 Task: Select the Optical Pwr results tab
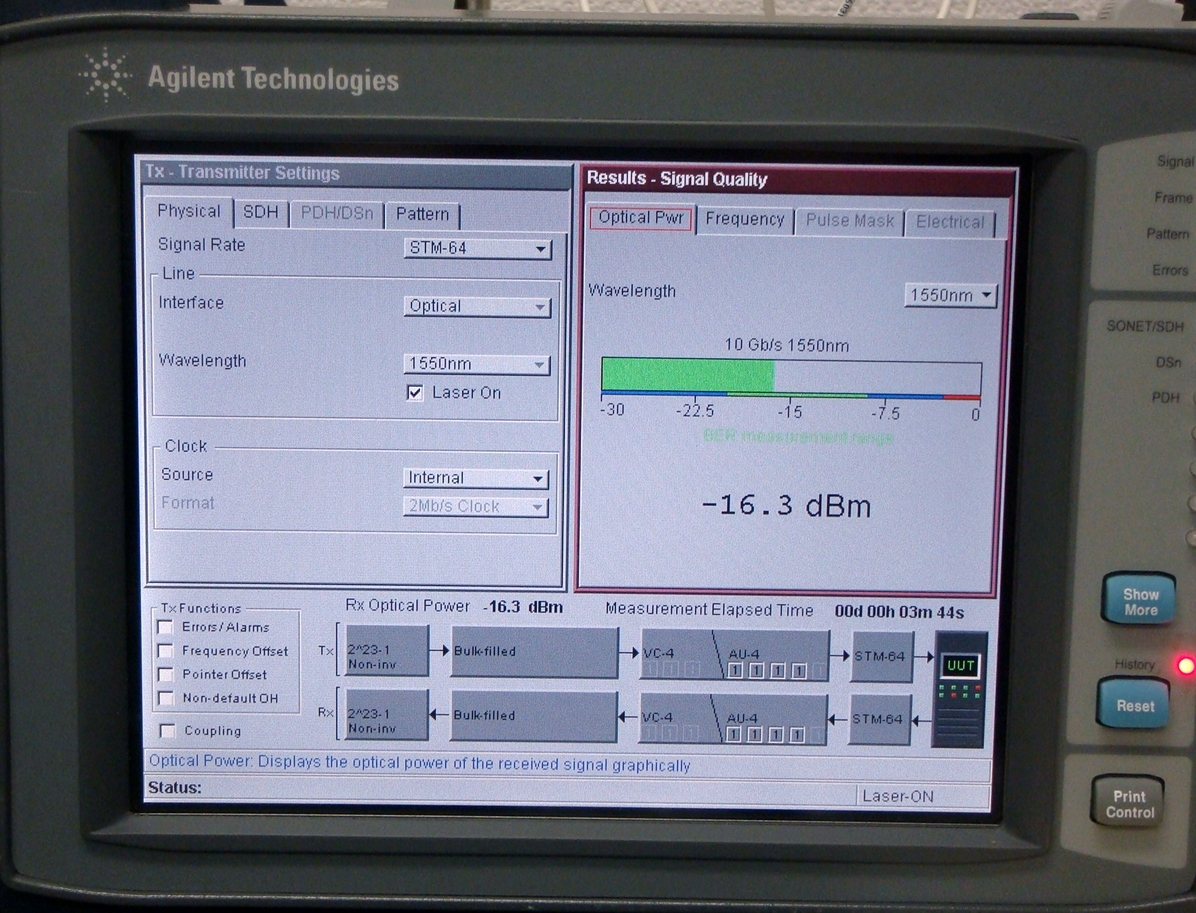point(641,218)
